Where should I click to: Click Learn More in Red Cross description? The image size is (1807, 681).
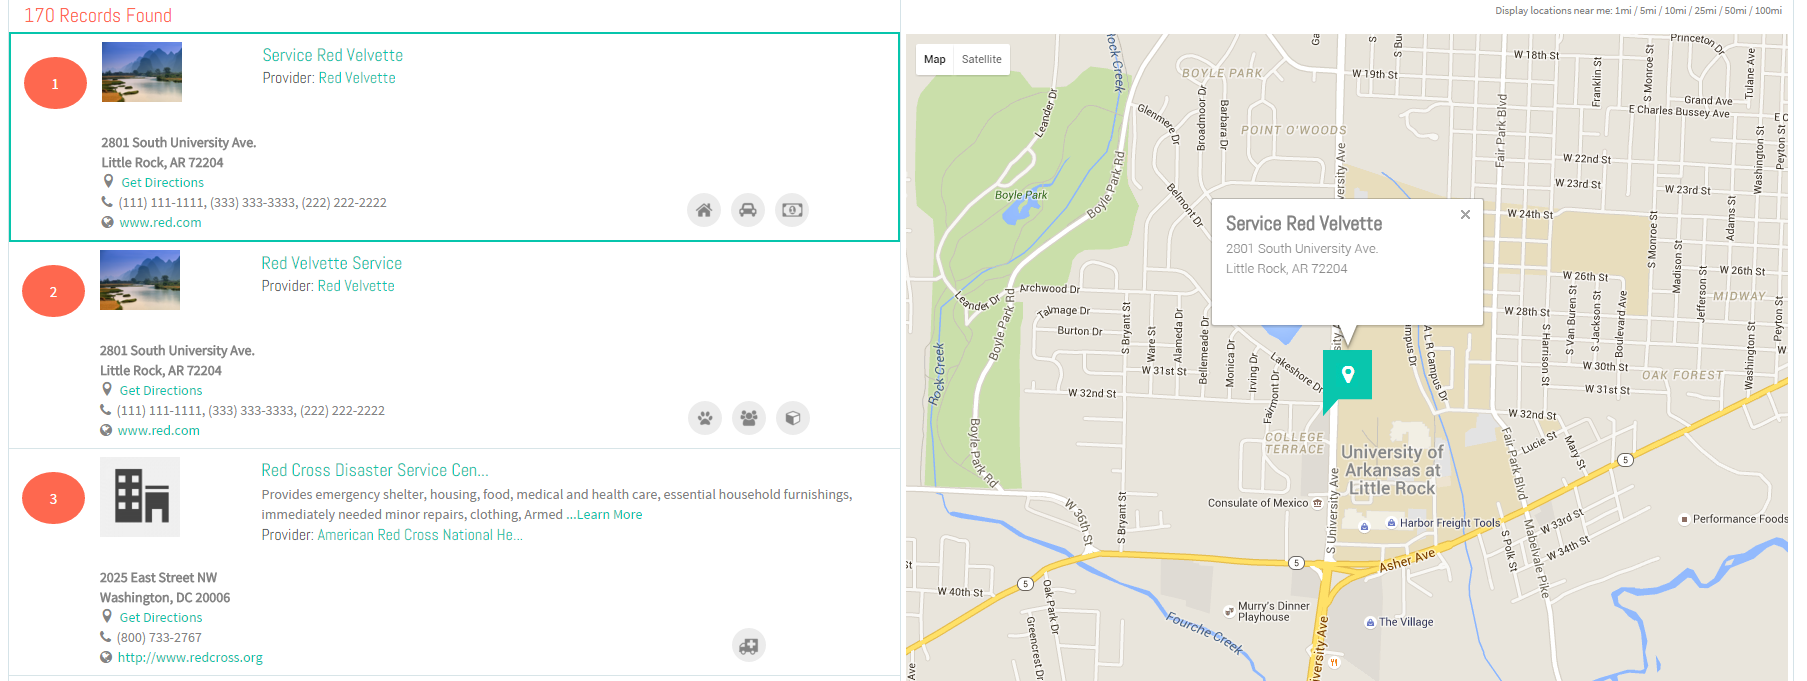[x=609, y=515]
